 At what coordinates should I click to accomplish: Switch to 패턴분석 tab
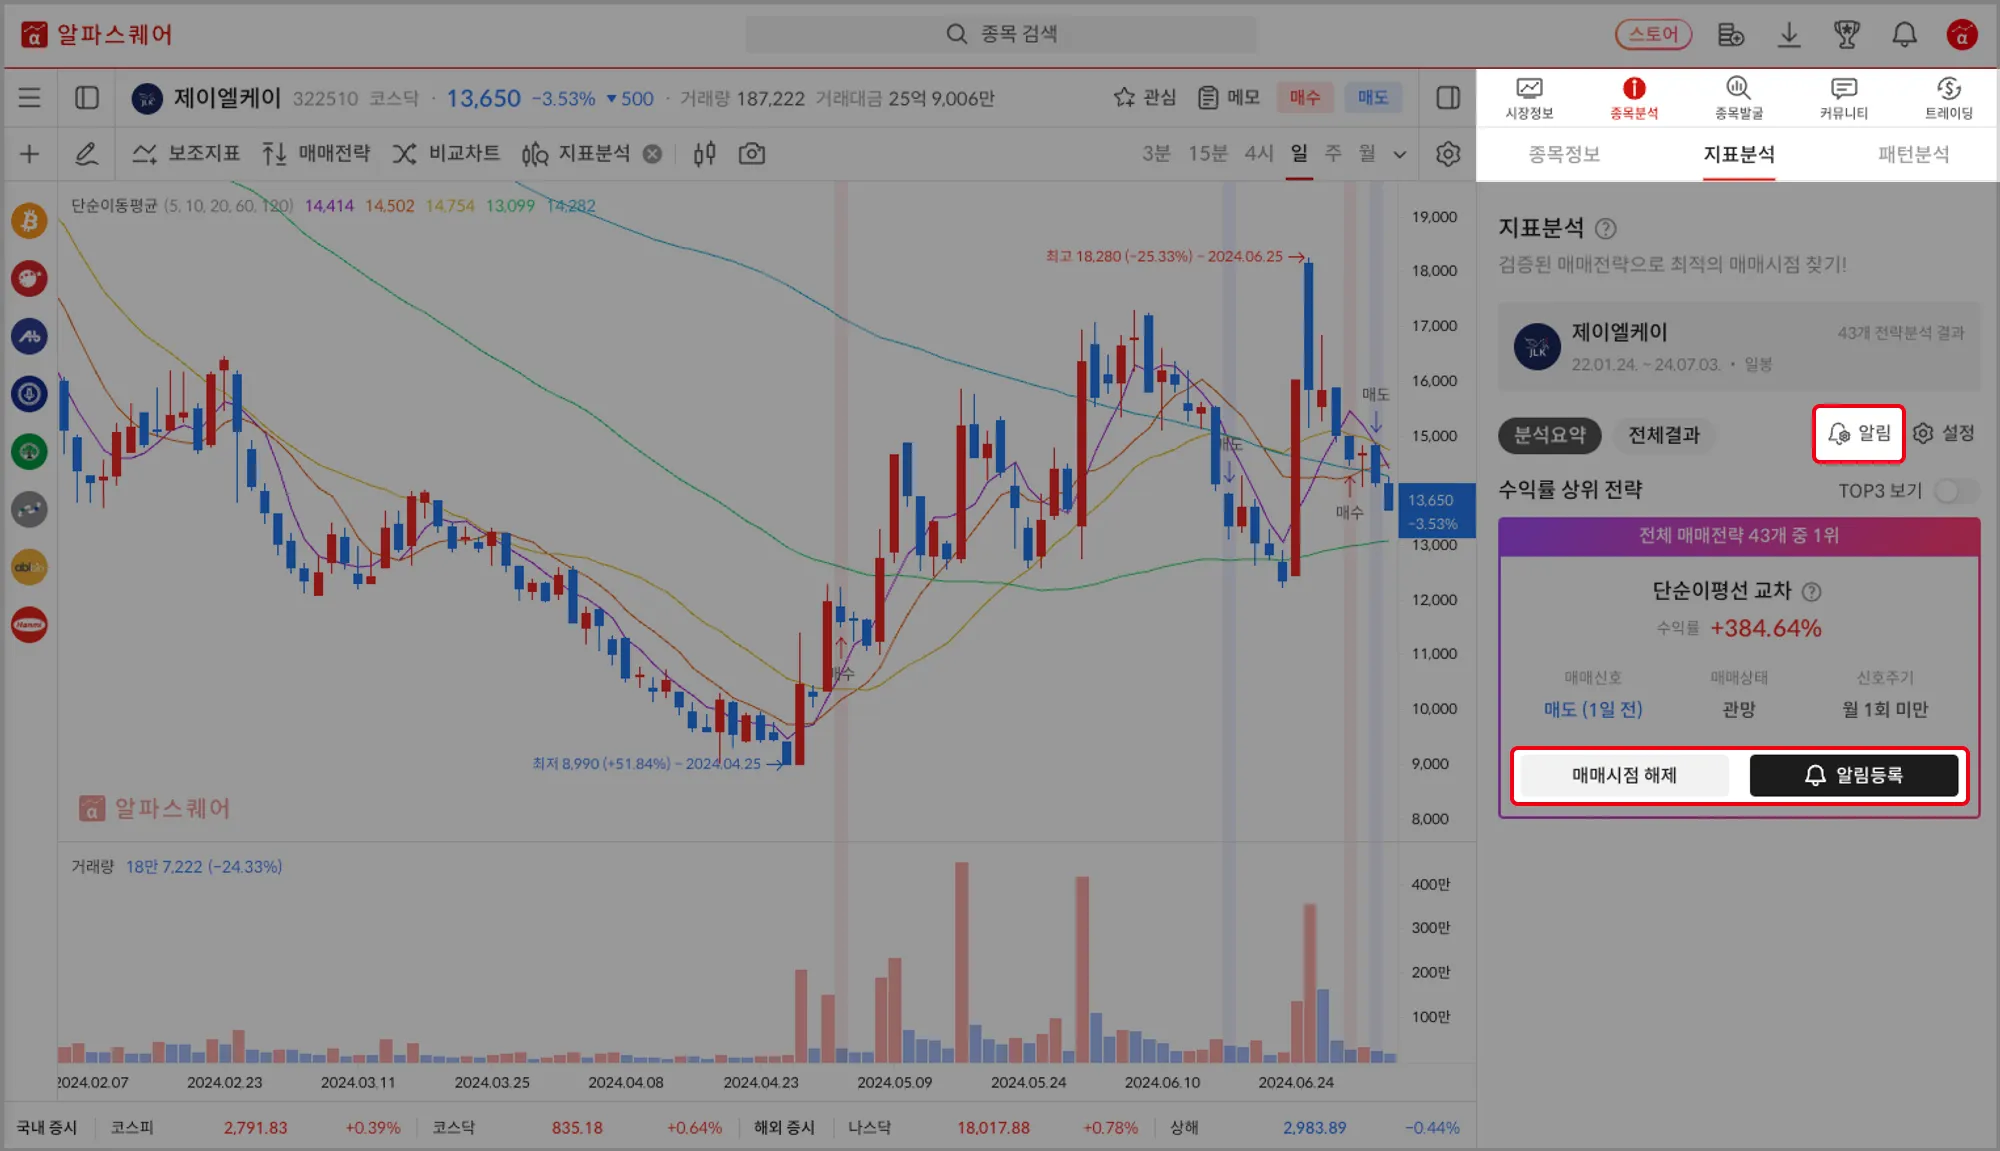point(1912,155)
